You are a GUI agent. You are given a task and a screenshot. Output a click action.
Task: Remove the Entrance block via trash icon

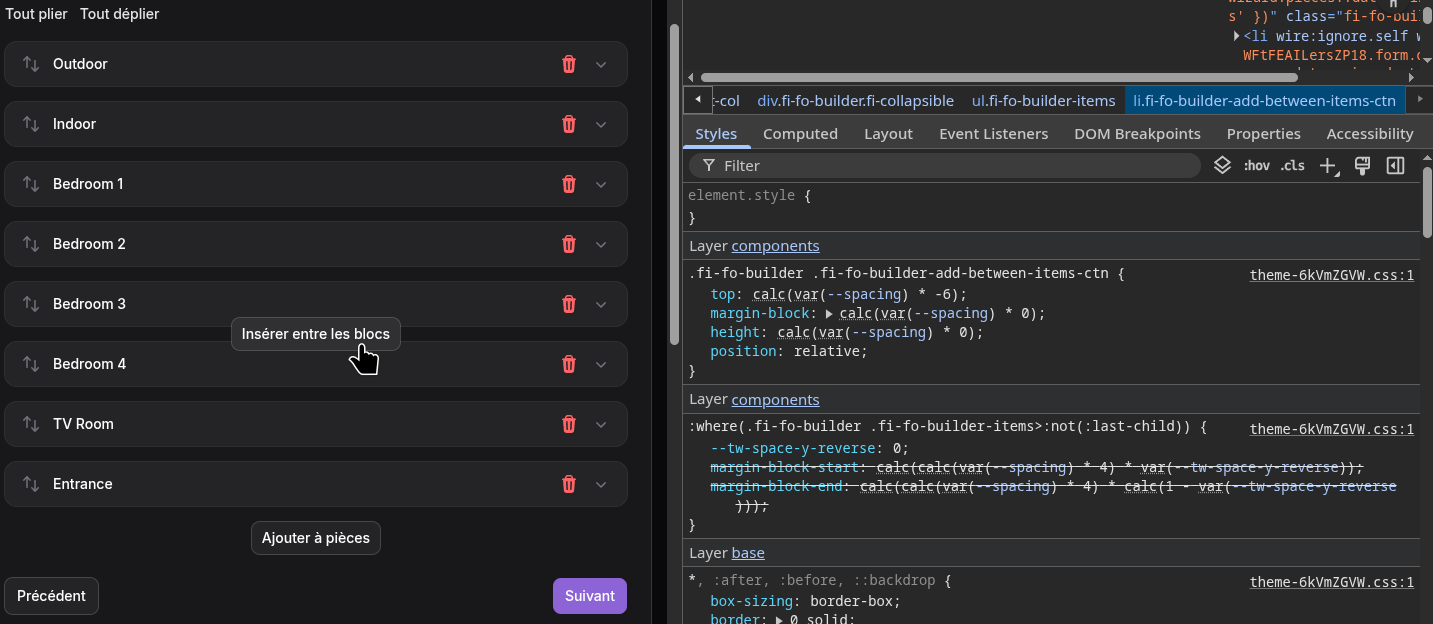point(569,484)
